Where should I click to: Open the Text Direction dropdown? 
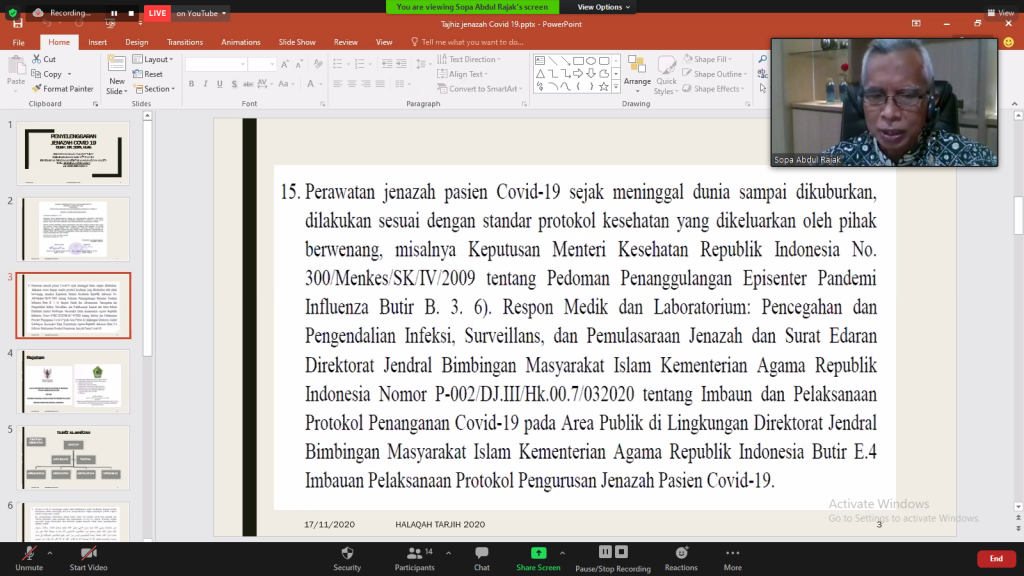tap(470, 59)
